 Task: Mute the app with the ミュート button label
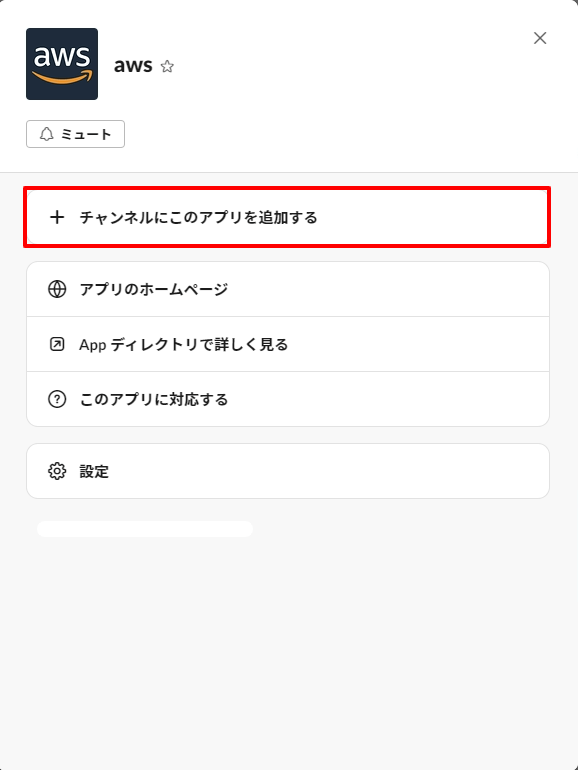86,134
